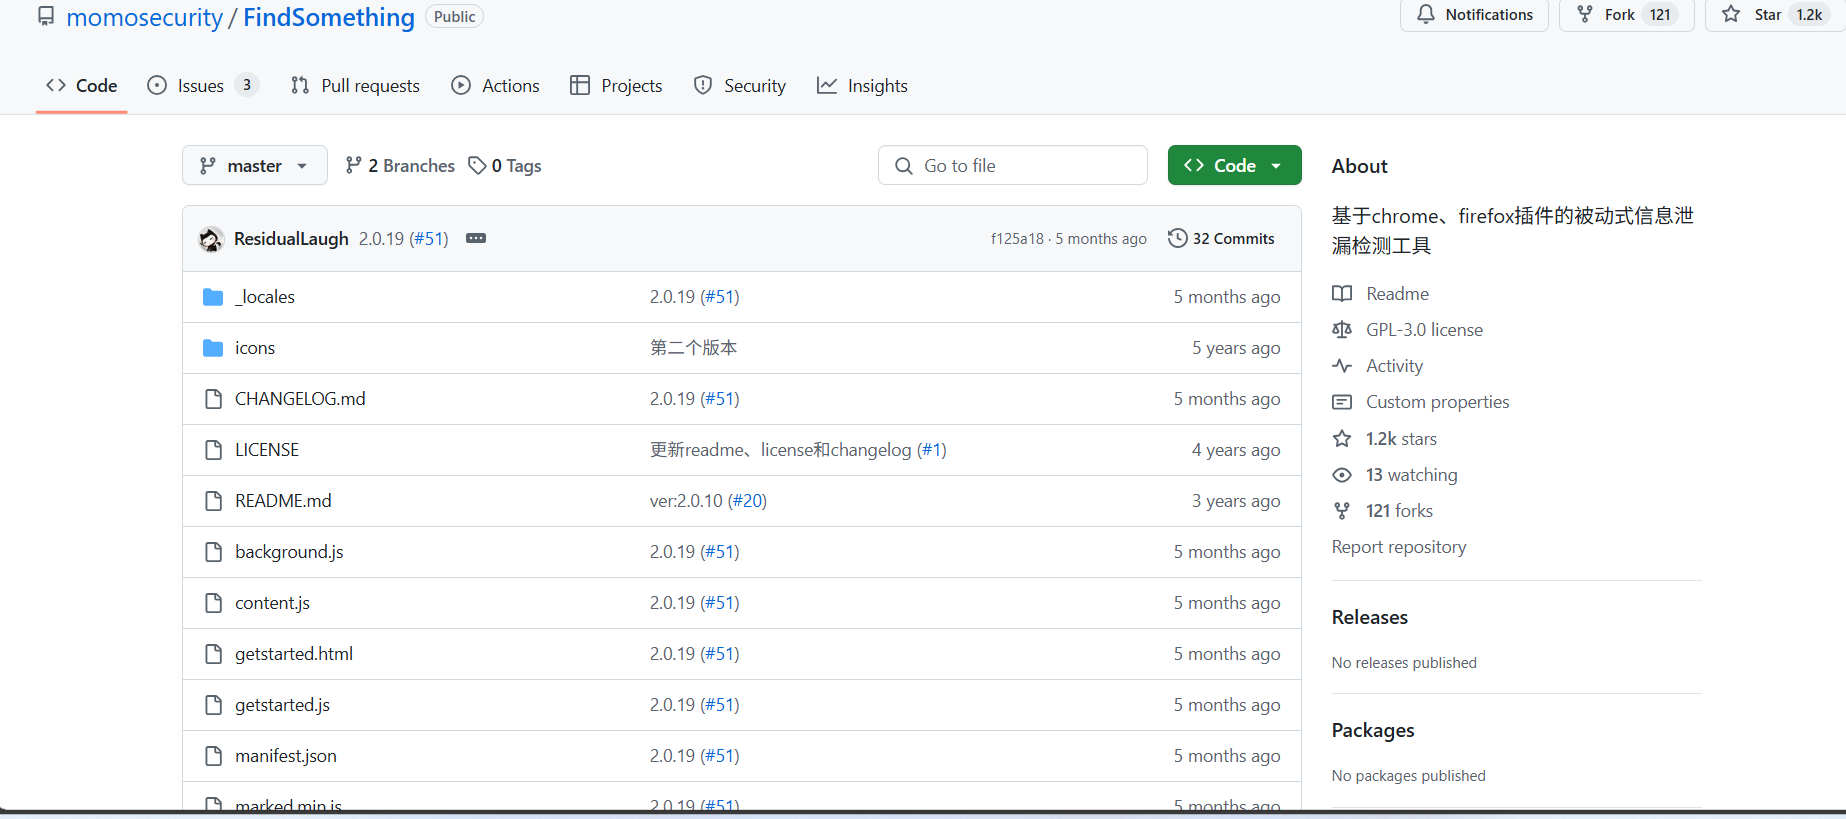
Task: Click file icon beside manifest.json
Action: click(213, 756)
